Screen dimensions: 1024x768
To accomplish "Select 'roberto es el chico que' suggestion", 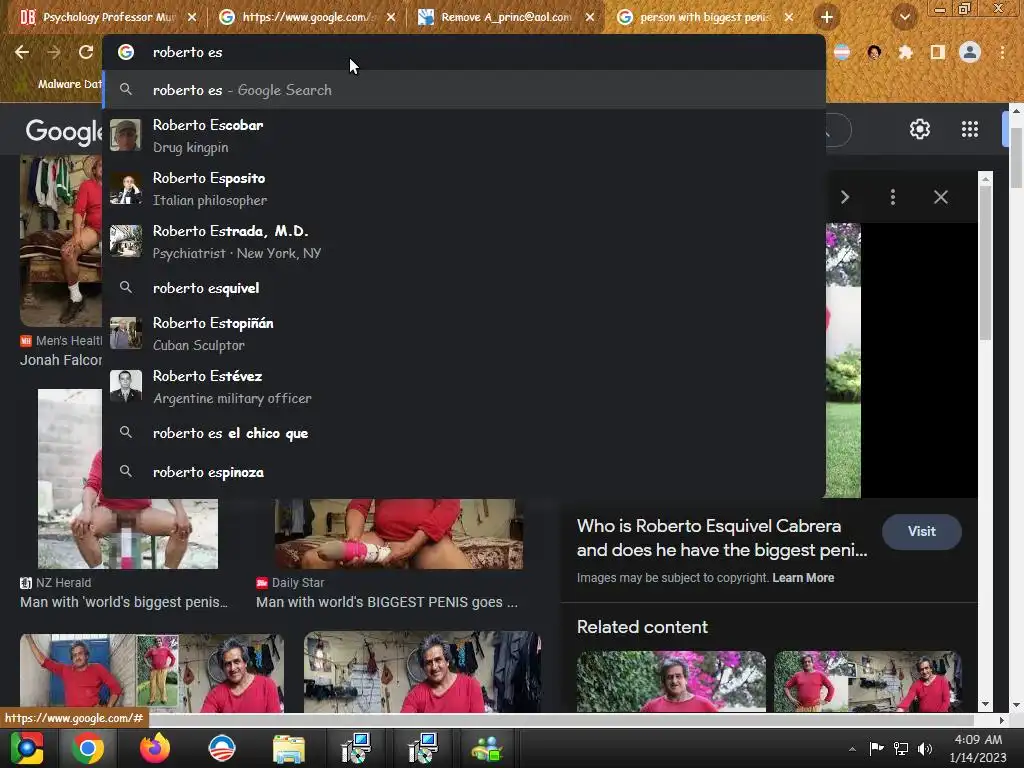I will coord(464,433).
